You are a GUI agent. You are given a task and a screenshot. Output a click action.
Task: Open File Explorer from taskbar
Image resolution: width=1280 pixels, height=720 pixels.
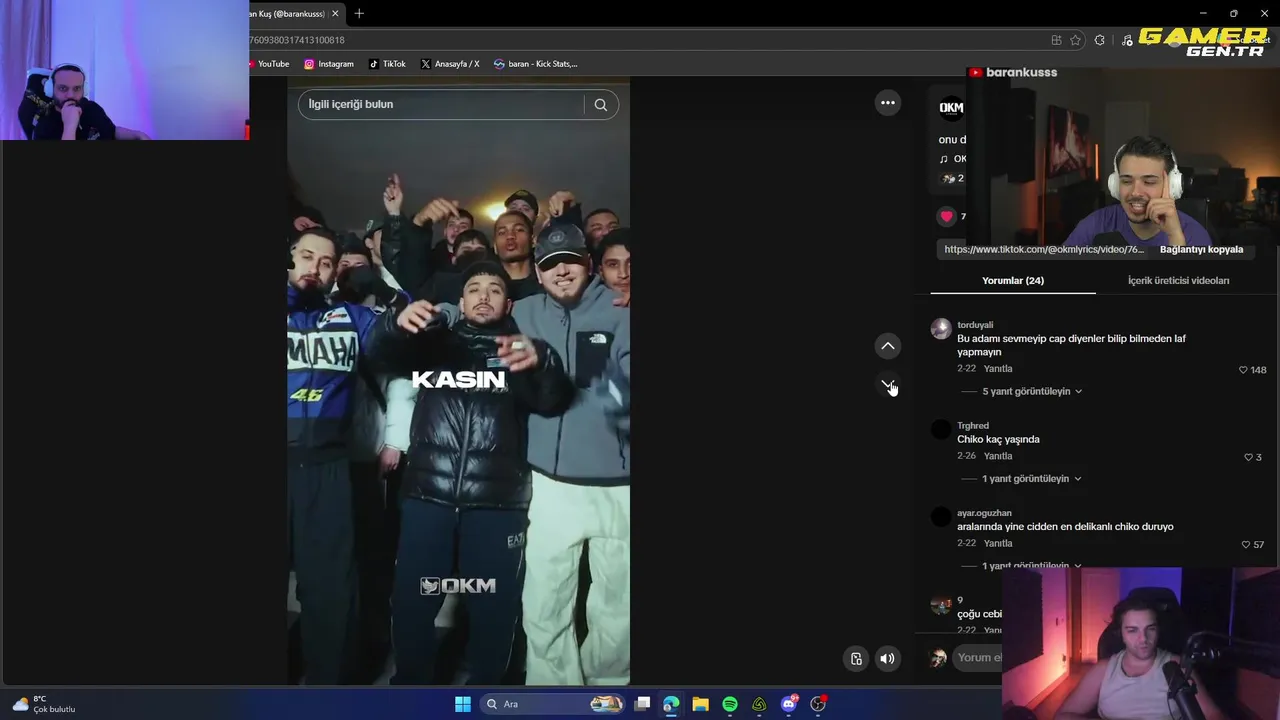click(700, 704)
